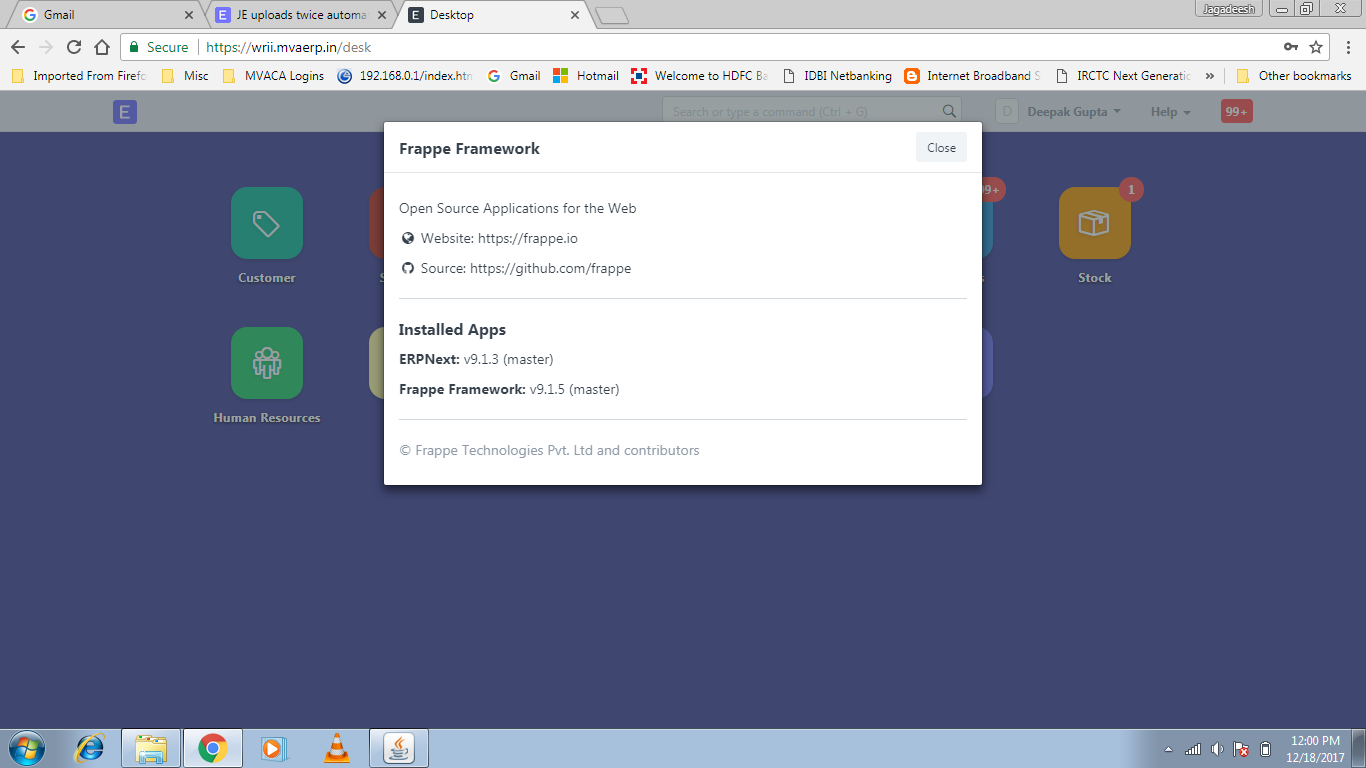Close the Frappe Framework dialog
The width and height of the screenshot is (1366, 768).
click(941, 147)
